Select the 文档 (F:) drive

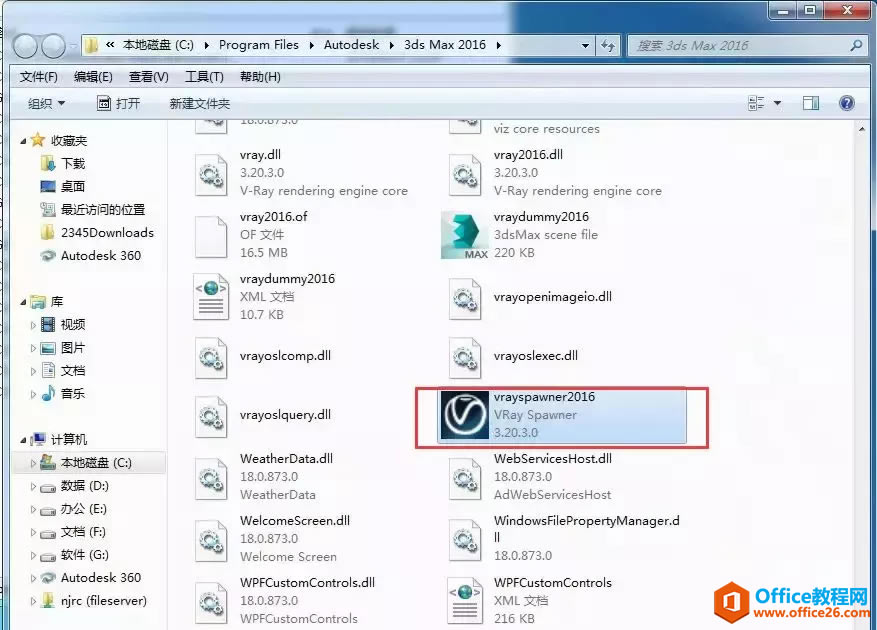point(83,532)
